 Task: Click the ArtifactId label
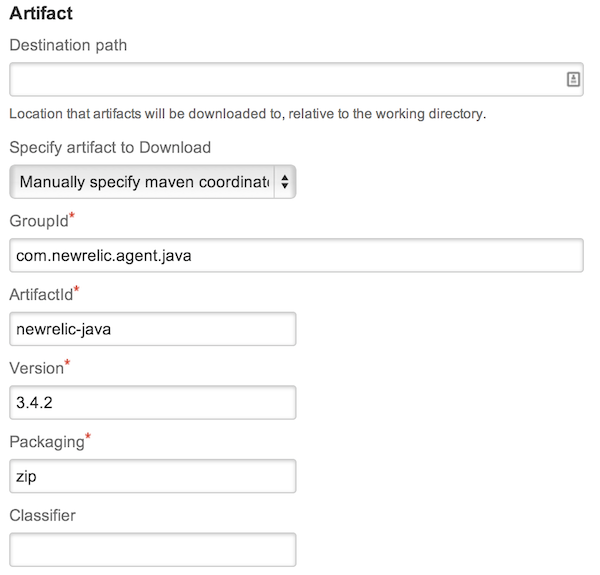(x=41, y=295)
